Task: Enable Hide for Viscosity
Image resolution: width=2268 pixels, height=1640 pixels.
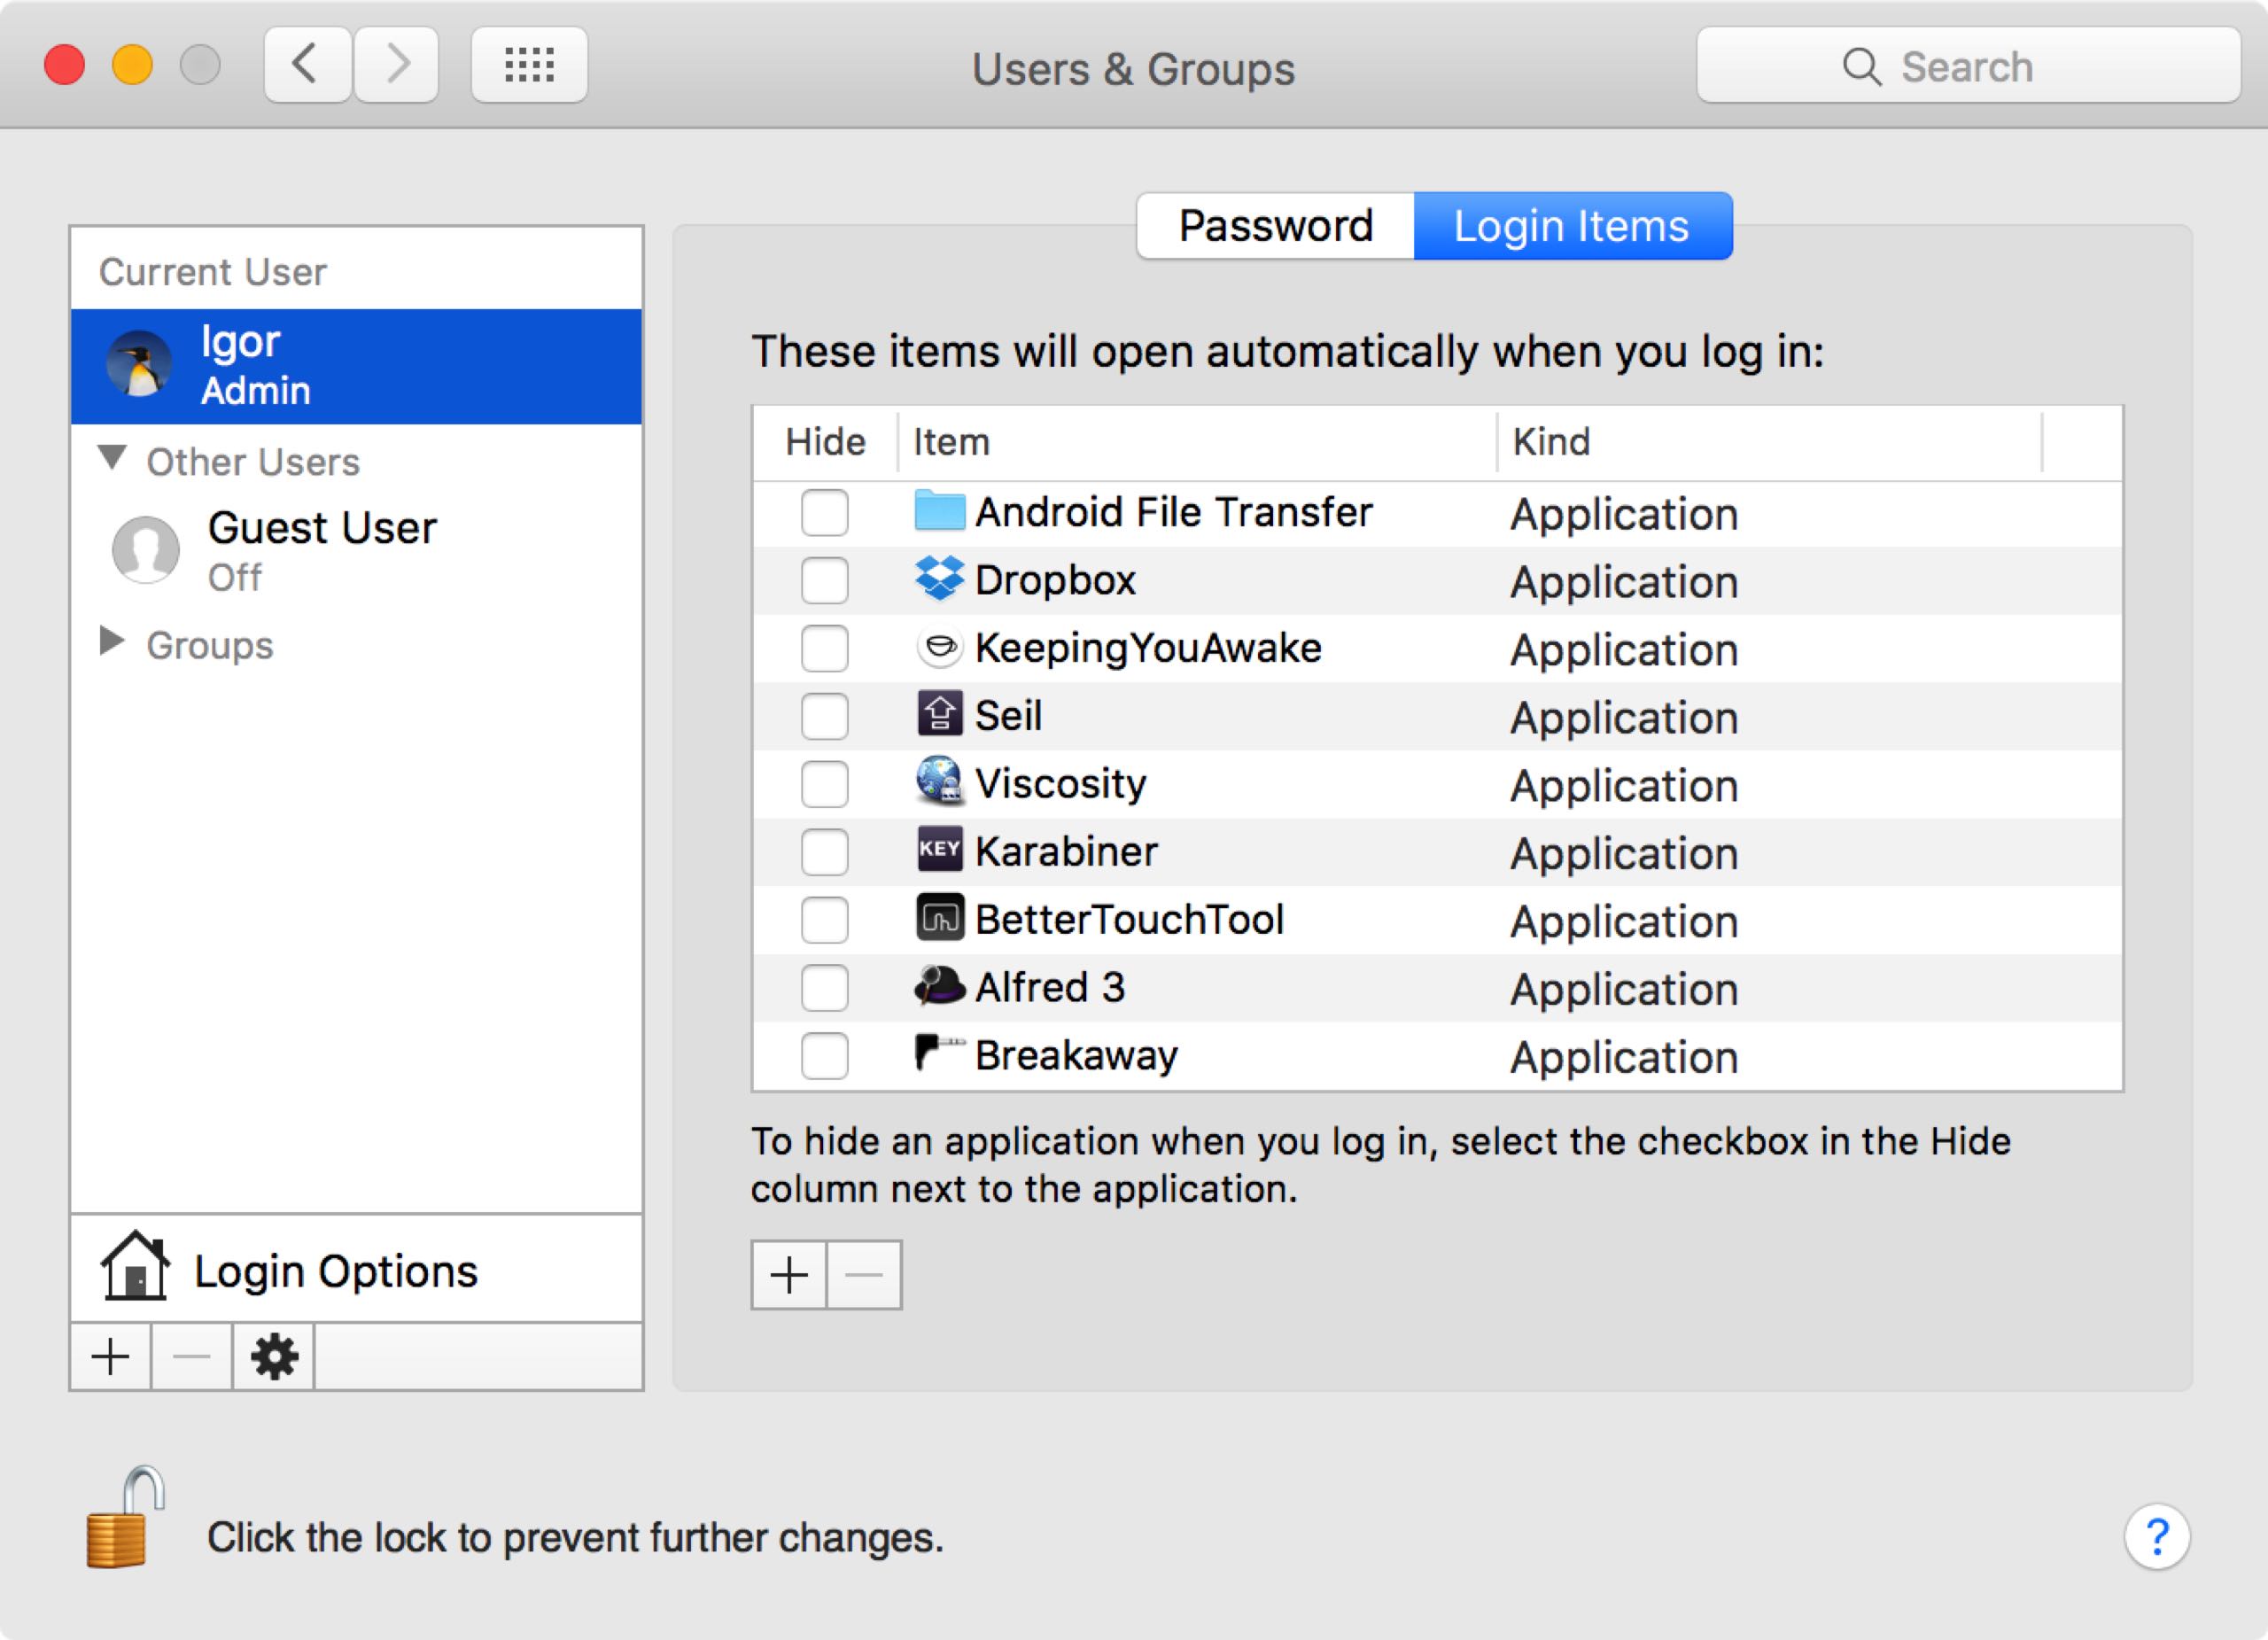Action: tap(824, 784)
